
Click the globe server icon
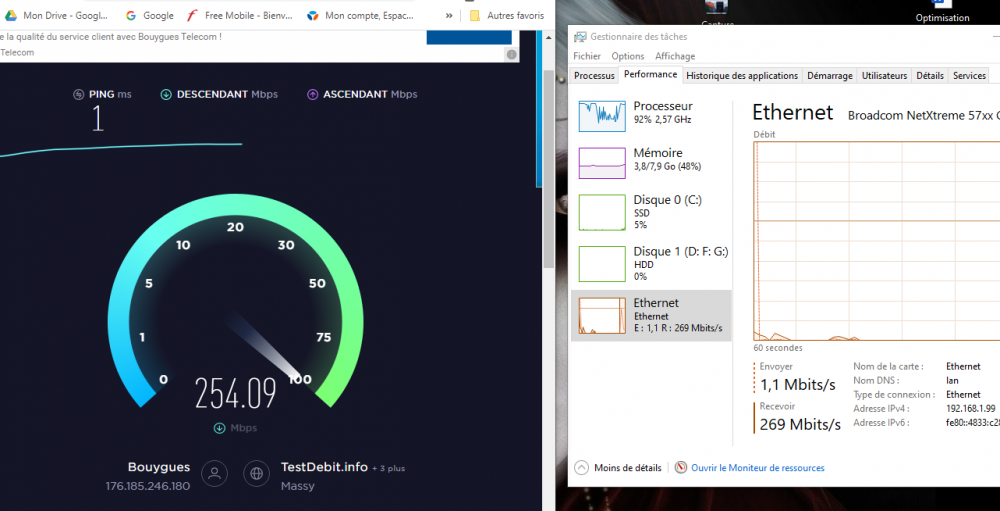point(257,473)
